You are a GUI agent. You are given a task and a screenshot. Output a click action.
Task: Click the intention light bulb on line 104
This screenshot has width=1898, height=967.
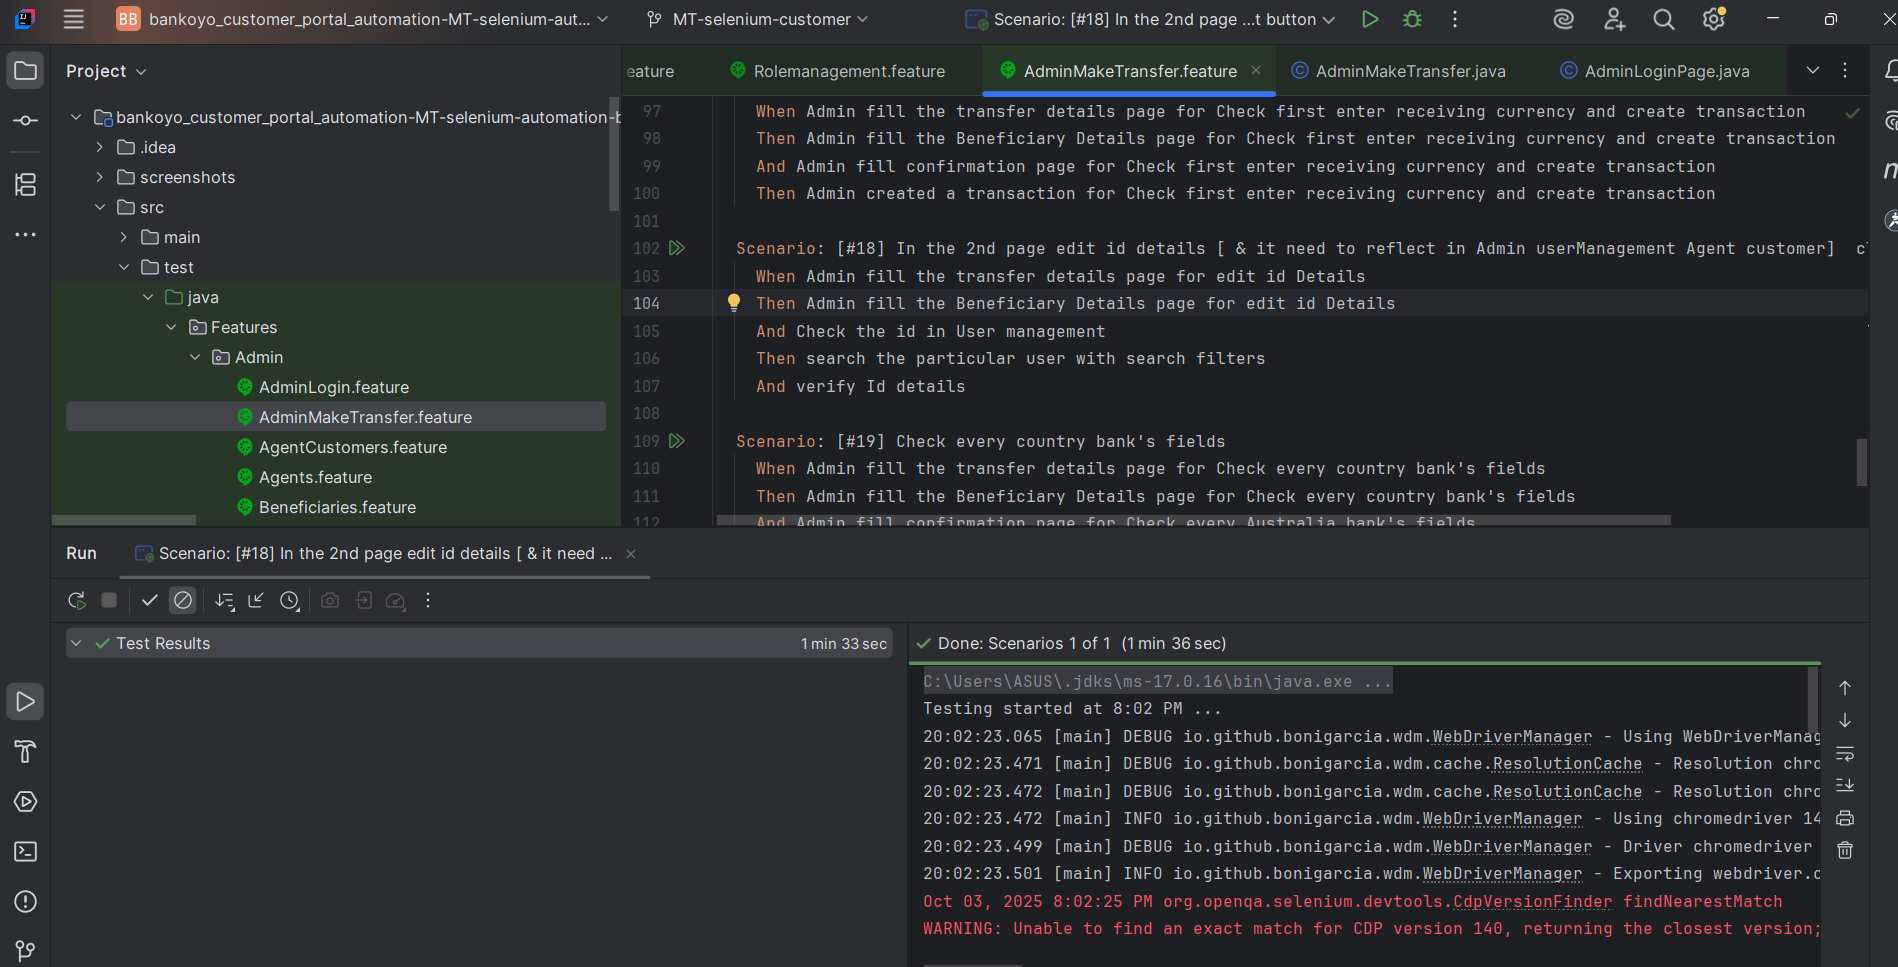click(x=734, y=302)
